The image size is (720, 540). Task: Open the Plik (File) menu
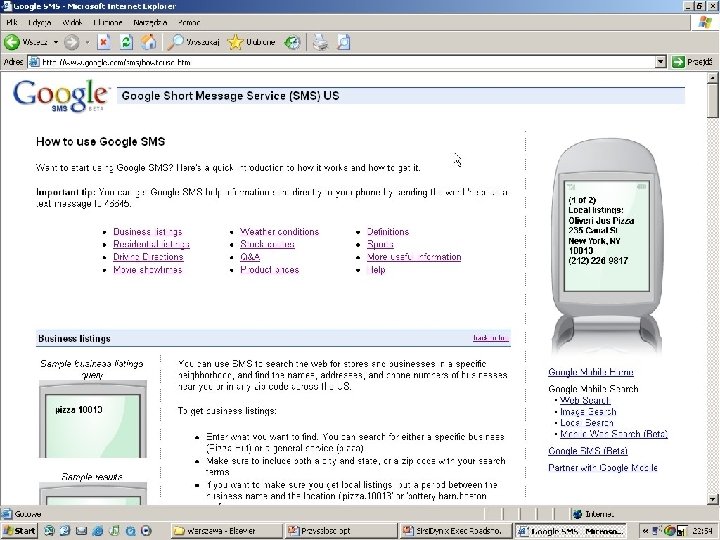pos(11,22)
